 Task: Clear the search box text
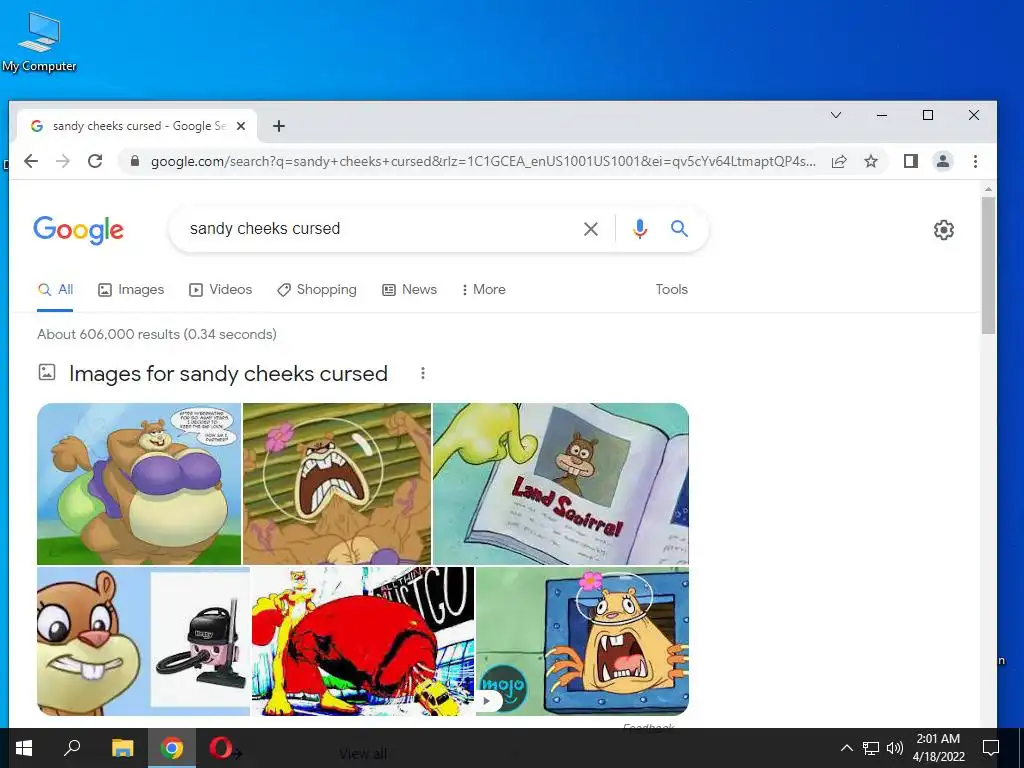[591, 229]
